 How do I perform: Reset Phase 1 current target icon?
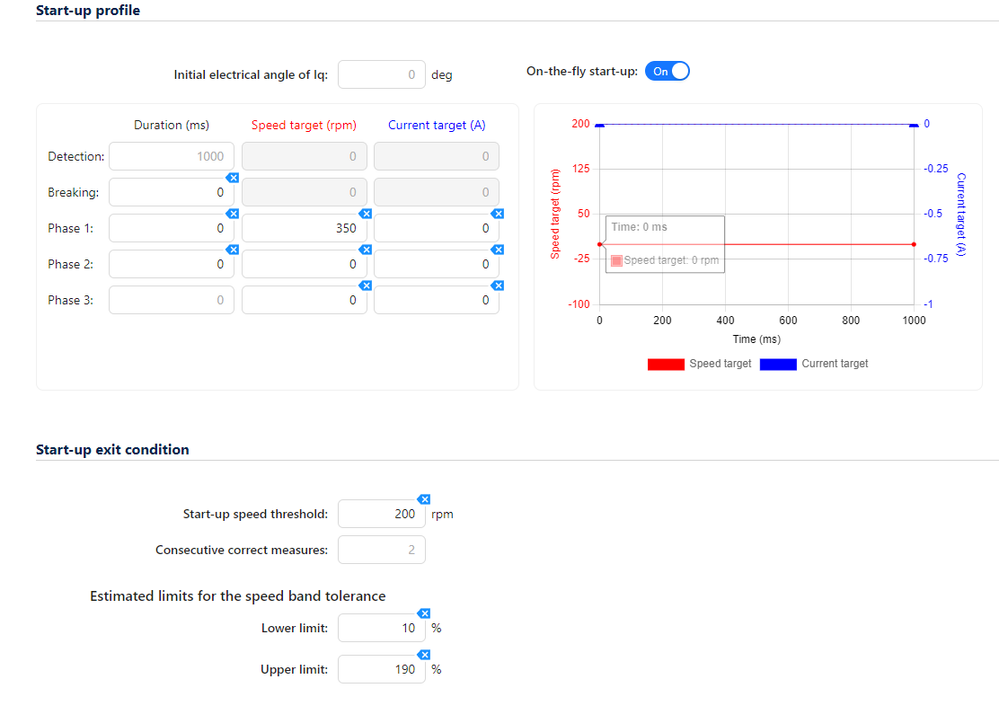click(498, 213)
